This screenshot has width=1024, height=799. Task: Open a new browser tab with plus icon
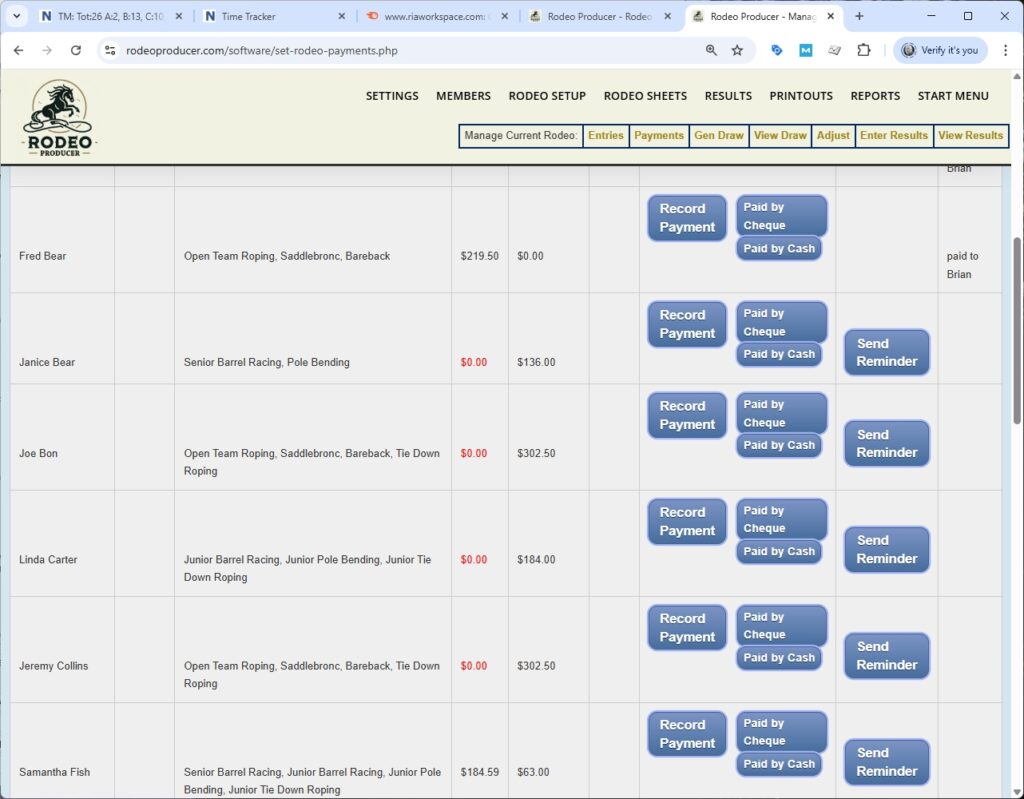pos(859,16)
